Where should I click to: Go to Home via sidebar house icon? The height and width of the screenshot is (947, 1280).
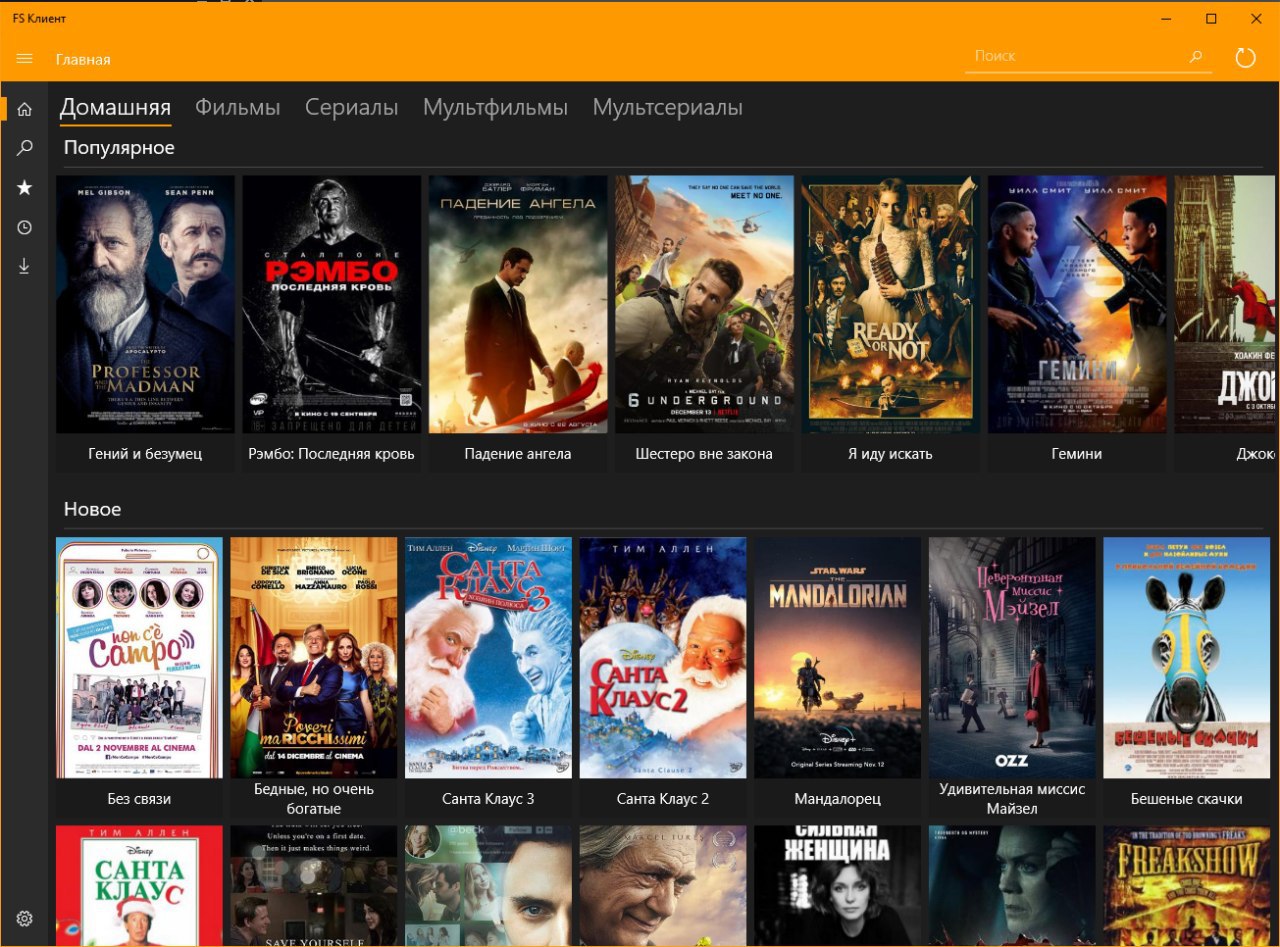[25, 109]
